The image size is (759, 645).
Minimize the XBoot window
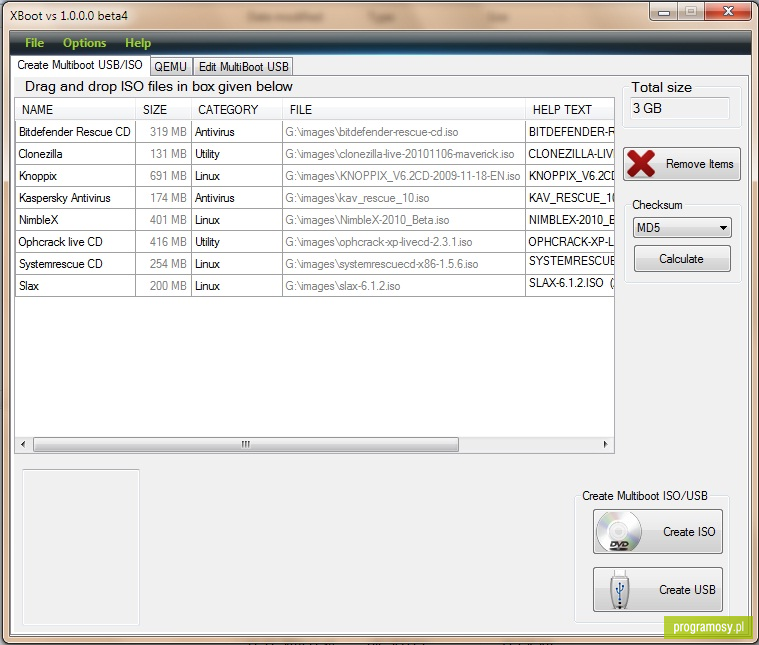(x=664, y=12)
